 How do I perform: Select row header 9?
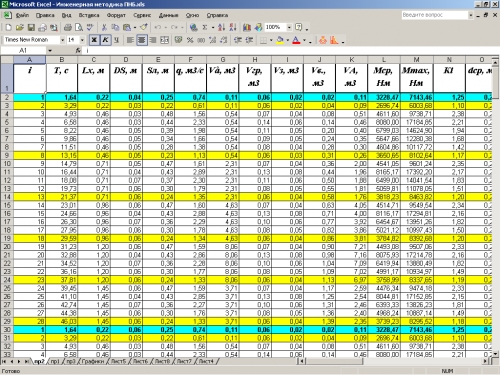point(7,155)
